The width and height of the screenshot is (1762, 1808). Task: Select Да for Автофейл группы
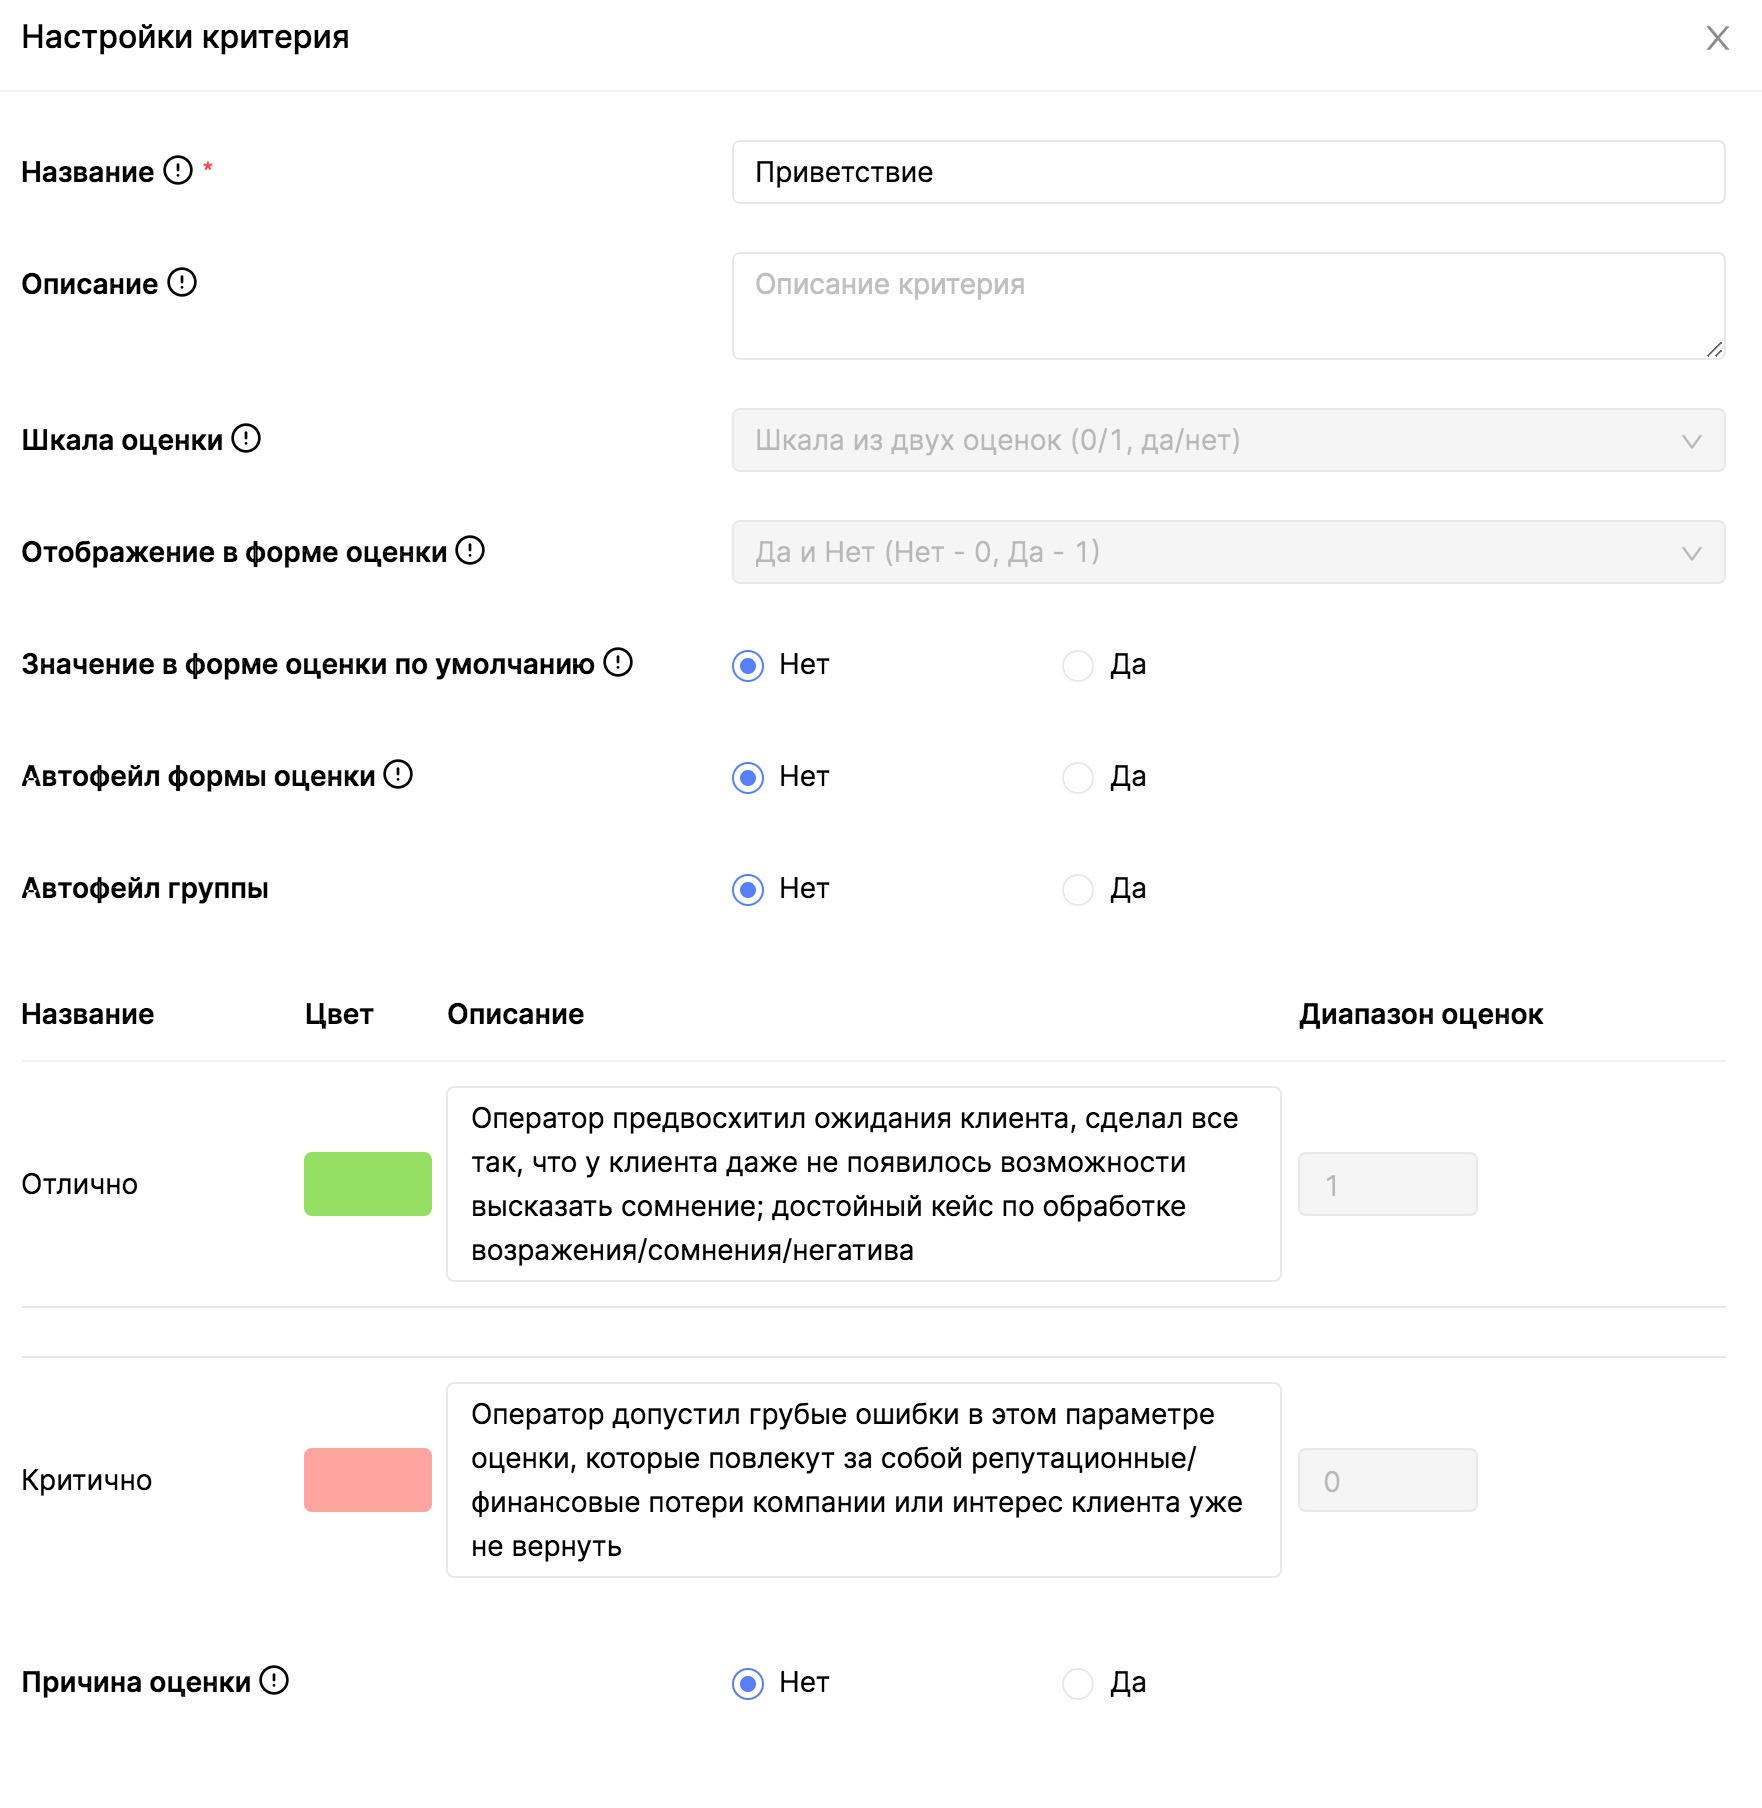[x=1078, y=889]
